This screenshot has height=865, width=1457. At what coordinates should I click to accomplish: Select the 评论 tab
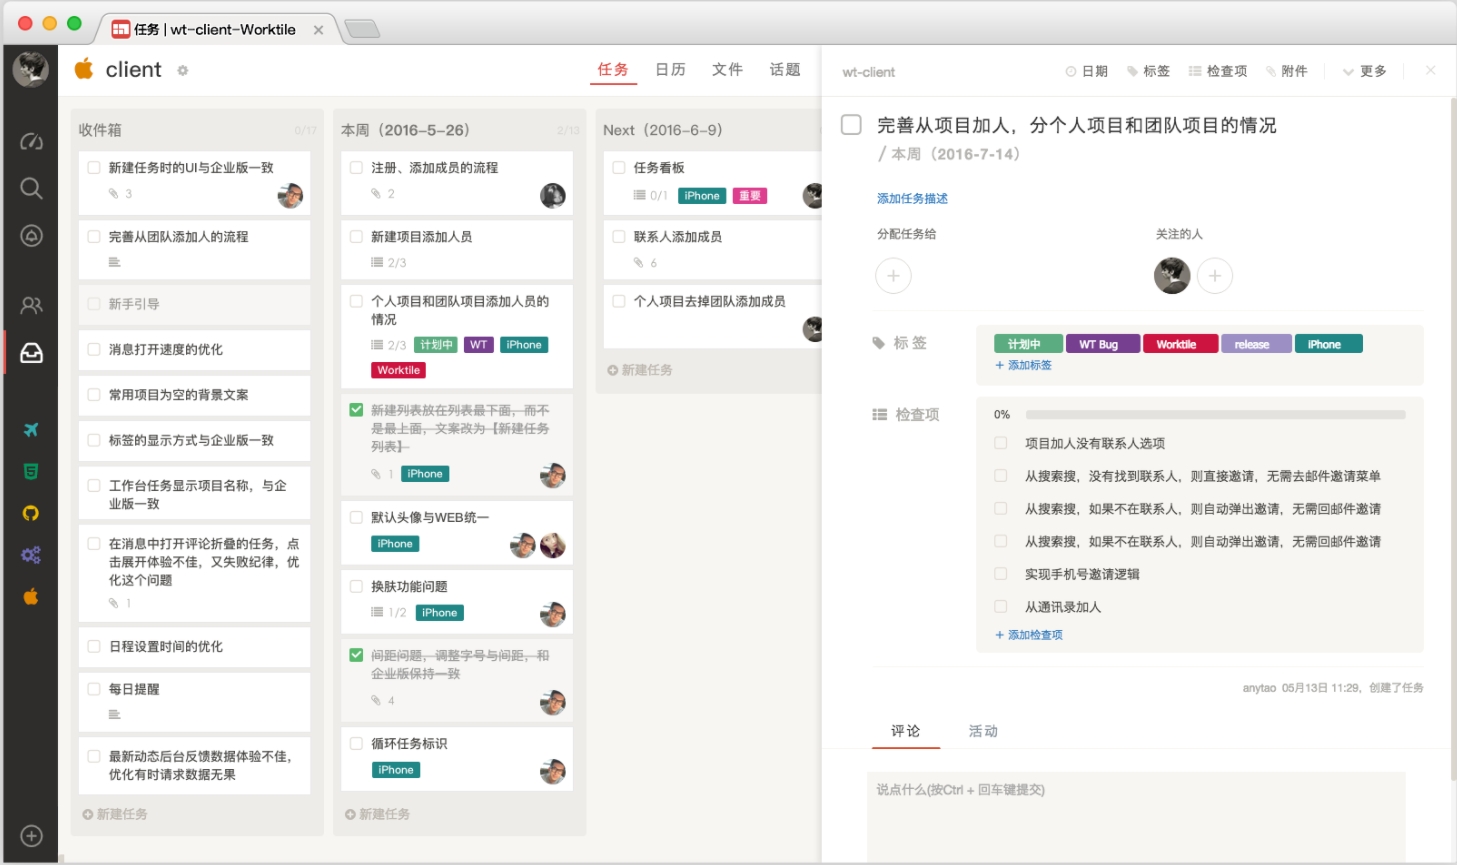click(905, 731)
